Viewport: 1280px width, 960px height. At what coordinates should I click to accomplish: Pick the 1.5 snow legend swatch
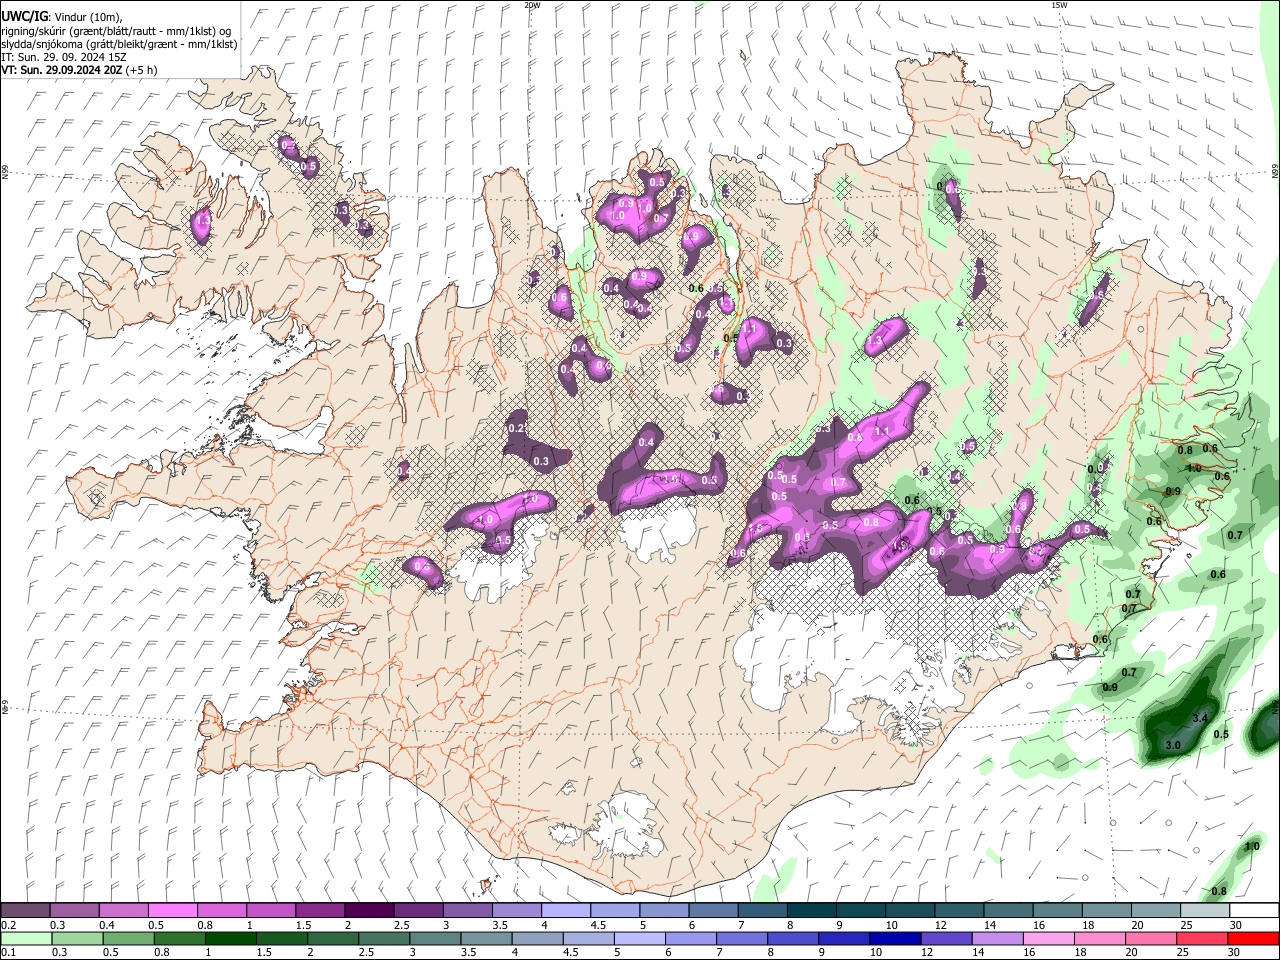coord(320,911)
